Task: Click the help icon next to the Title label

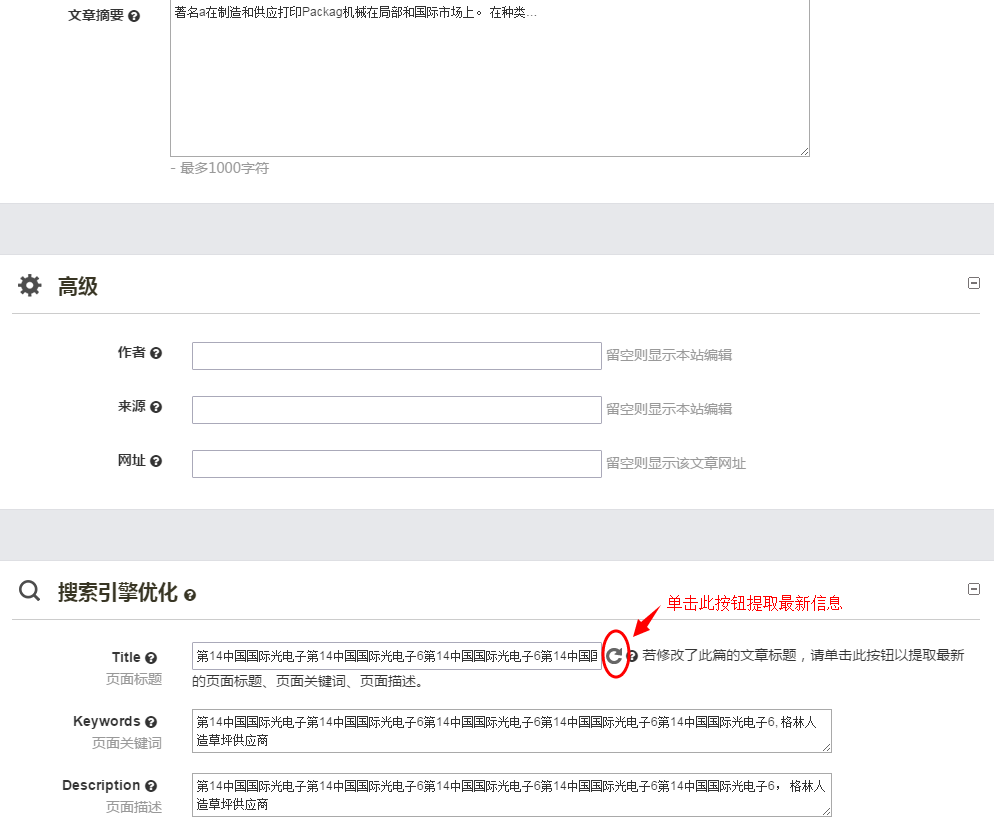Action: [x=151, y=657]
